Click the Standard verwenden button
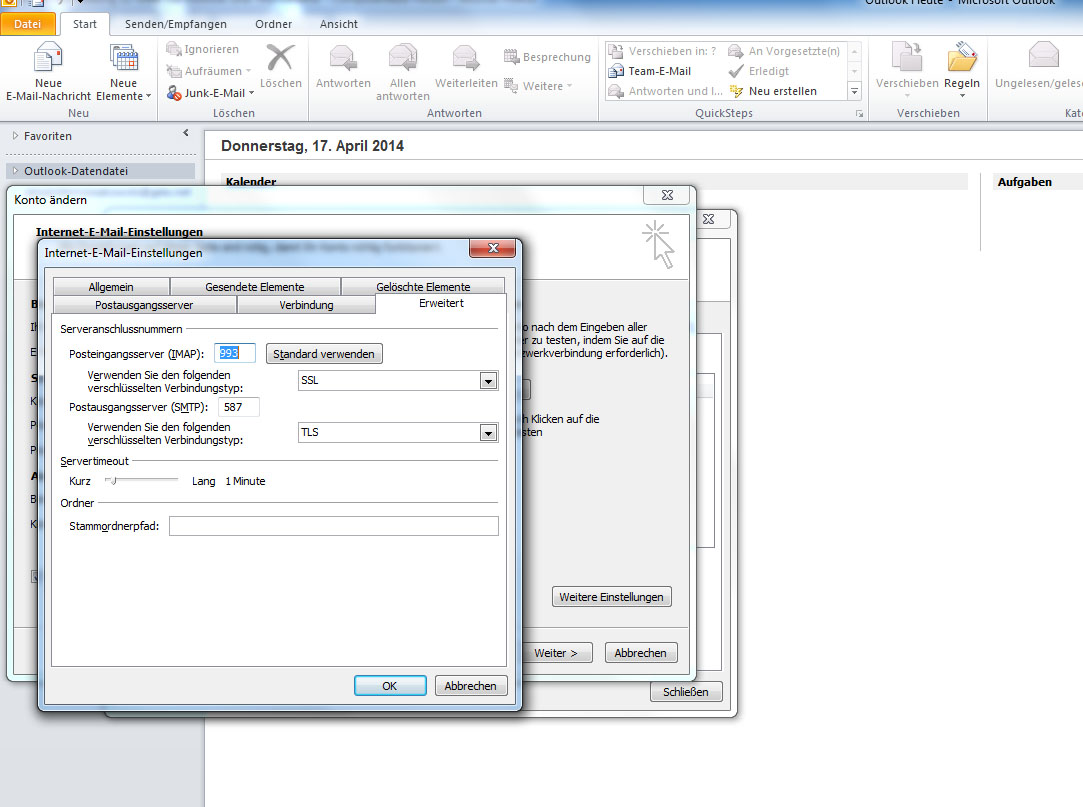The image size is (1083, 807). [324, 354]
